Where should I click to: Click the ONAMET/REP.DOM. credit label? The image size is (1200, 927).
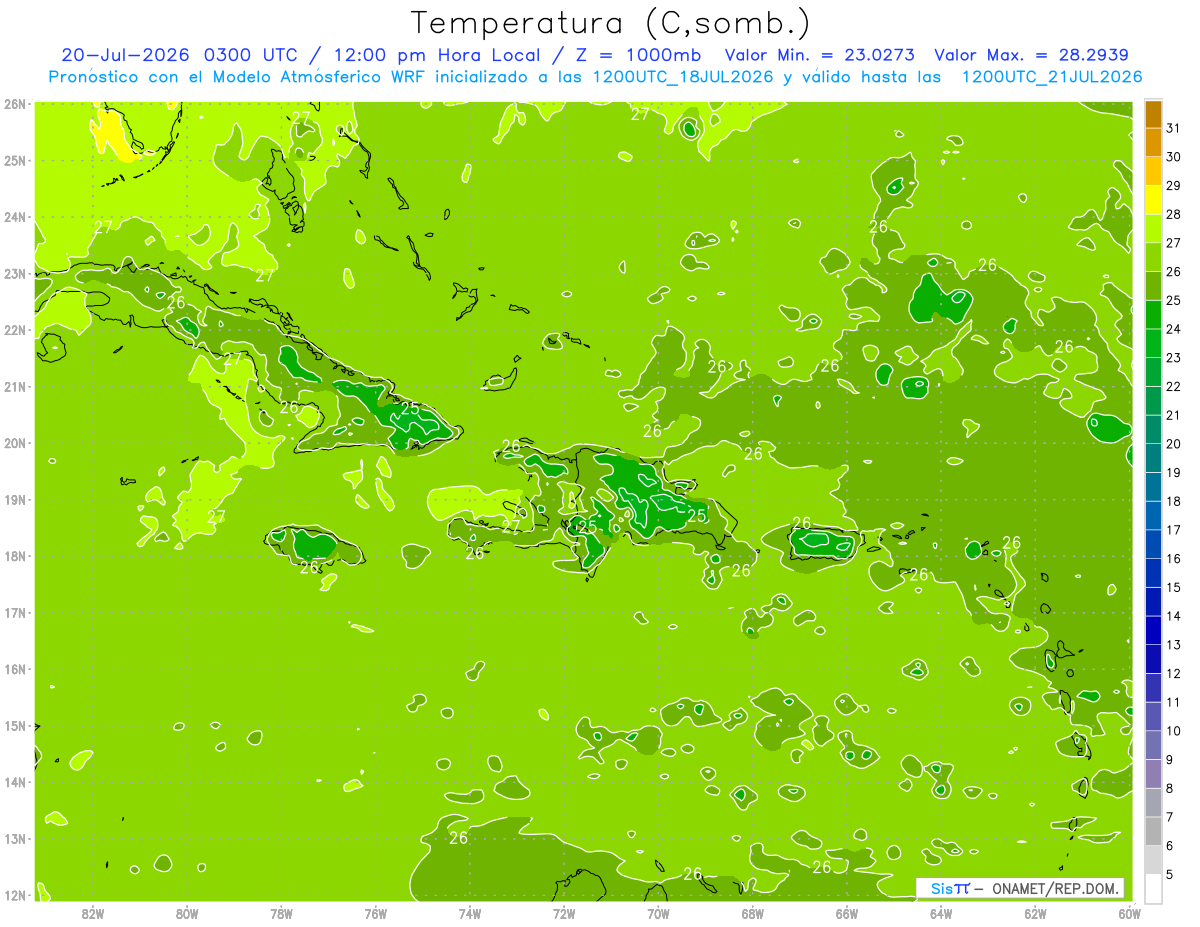pyautogui.click(x=1056, y=888)
